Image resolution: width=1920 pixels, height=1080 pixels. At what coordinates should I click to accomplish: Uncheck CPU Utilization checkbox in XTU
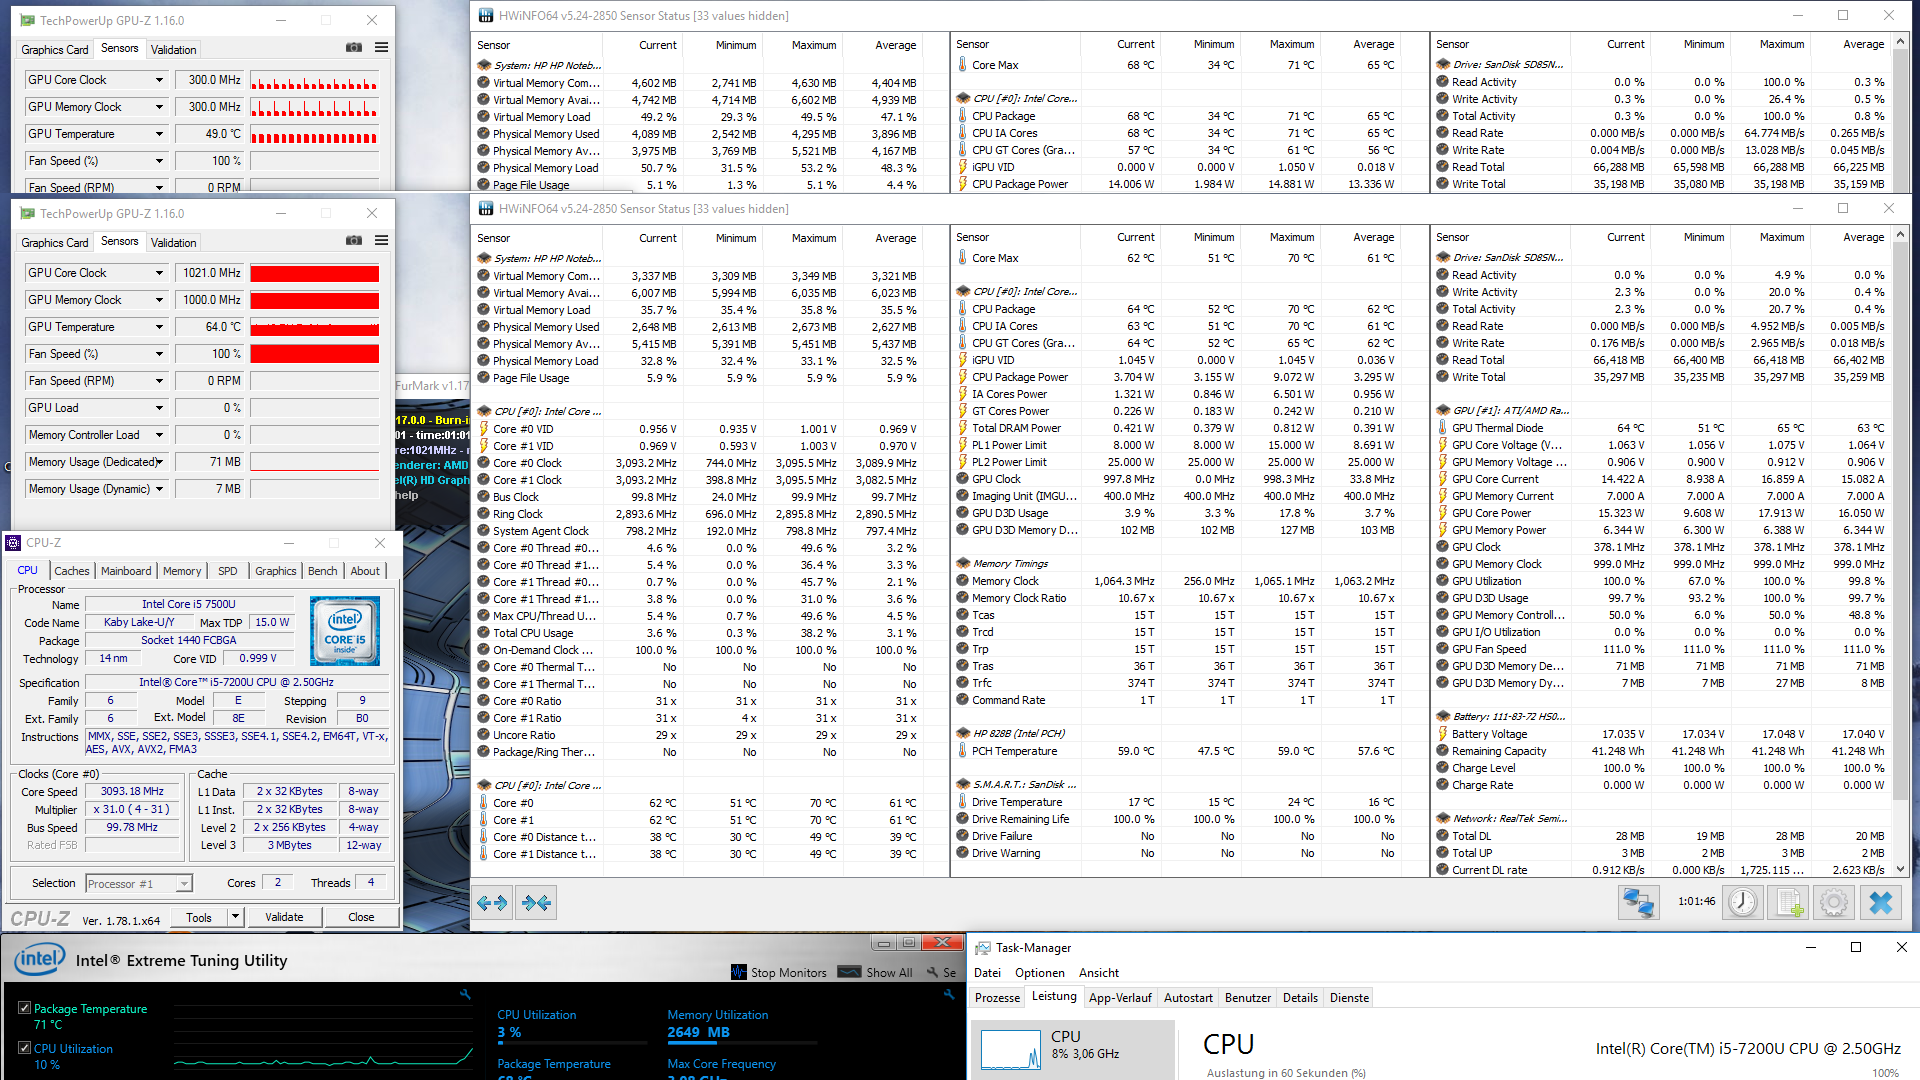(x=24, y=1048)
